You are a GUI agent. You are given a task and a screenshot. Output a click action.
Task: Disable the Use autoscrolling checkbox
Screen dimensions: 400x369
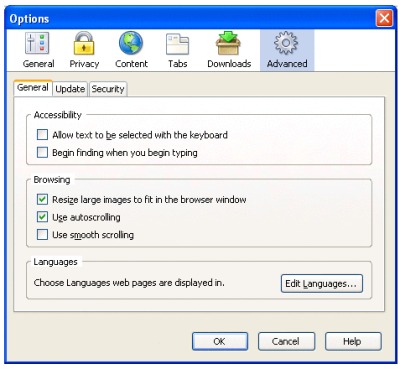coord(42,217)
